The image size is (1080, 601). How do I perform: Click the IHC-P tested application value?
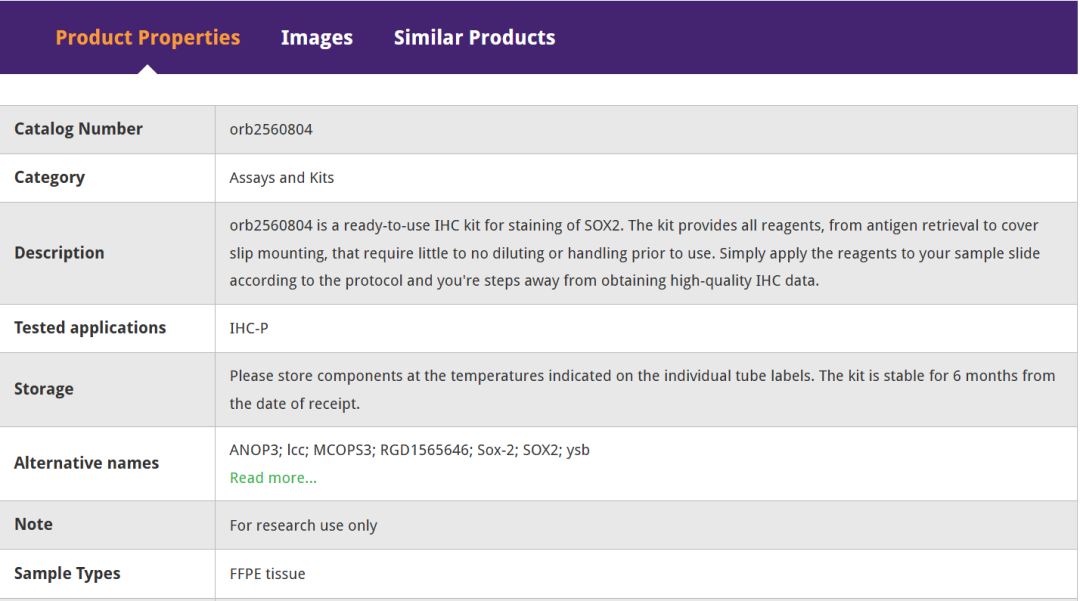tap(249, 328)
